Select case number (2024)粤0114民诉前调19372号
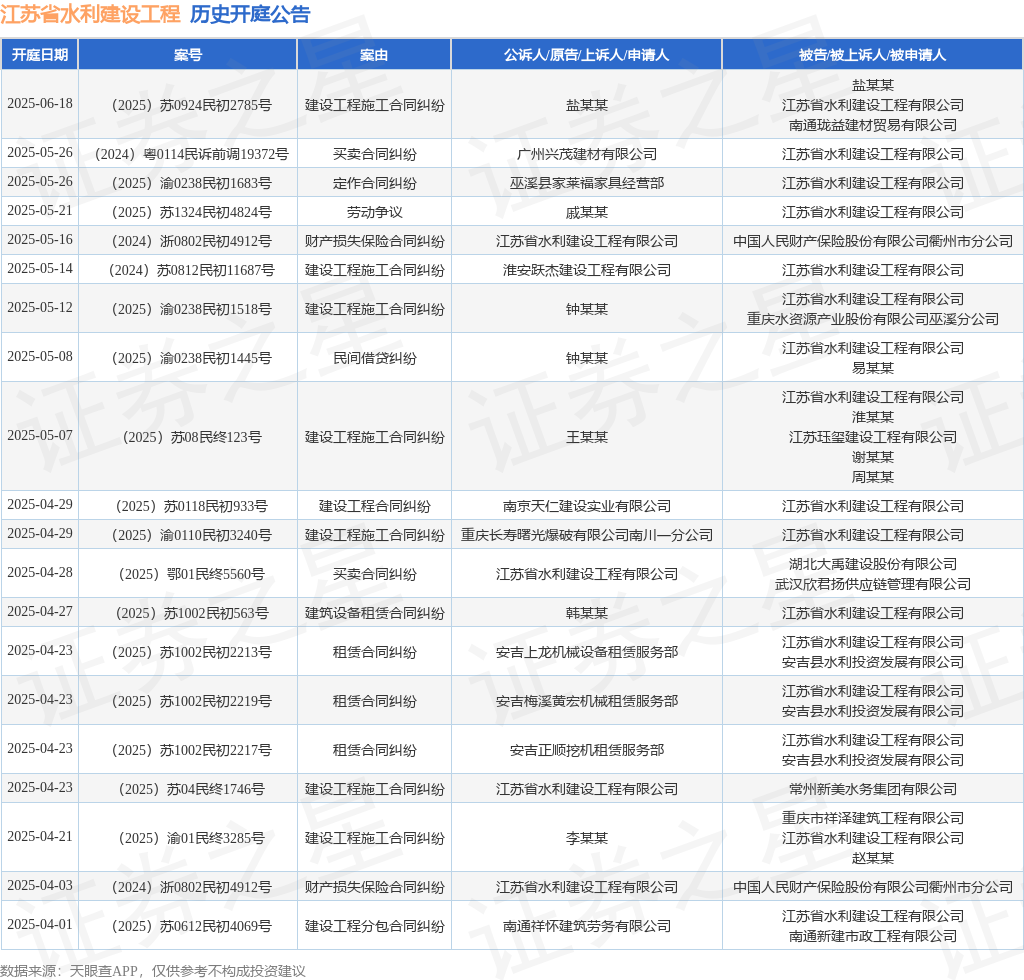 coord(189,154)
